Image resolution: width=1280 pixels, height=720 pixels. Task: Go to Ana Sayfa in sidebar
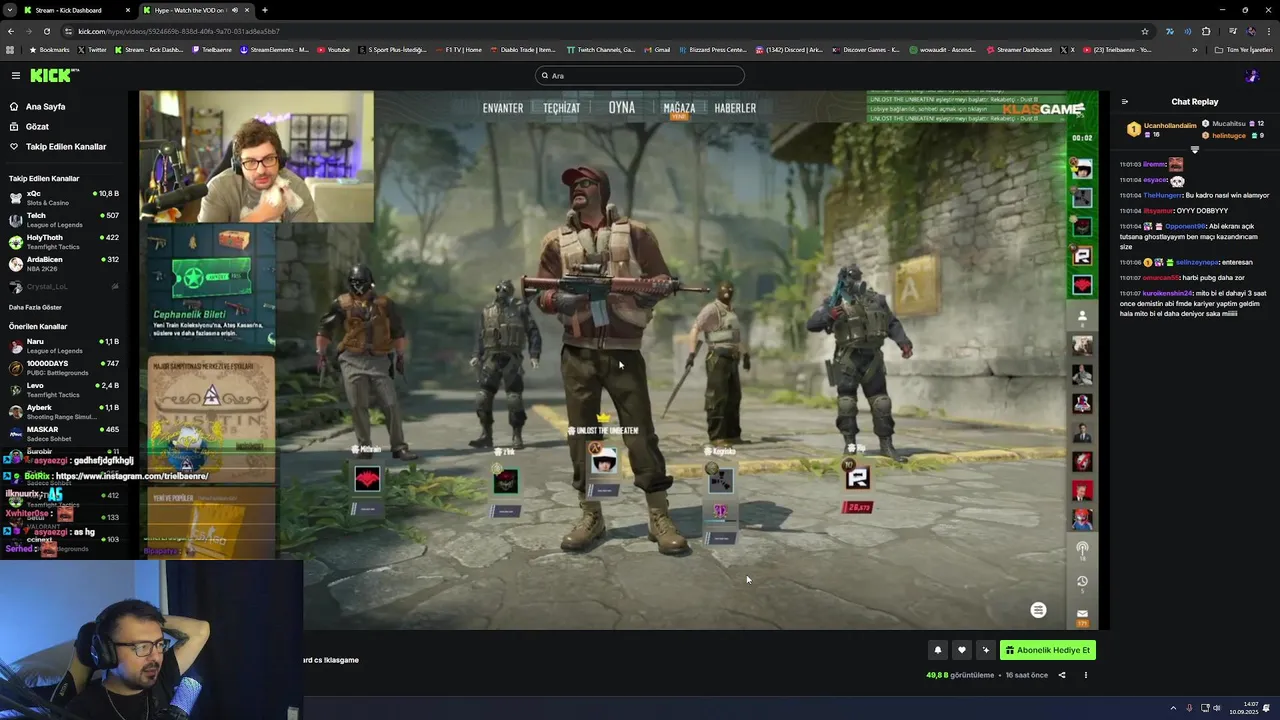pyautogui.click(x=37, y=106)
